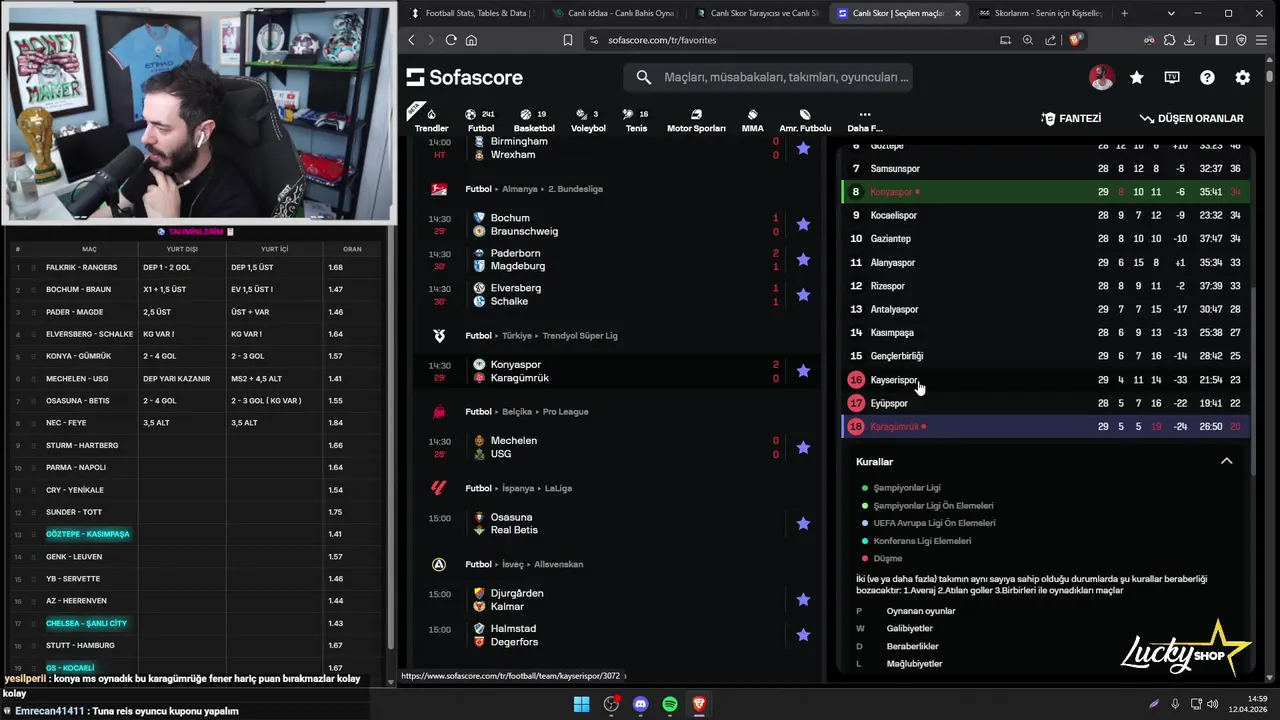Select the Basketbol sport category

tap(534, 120)
